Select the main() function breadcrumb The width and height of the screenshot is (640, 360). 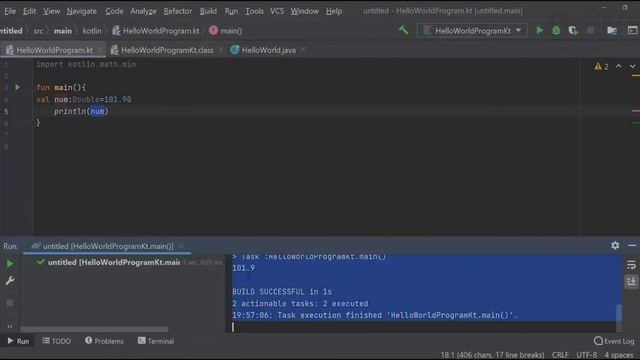click(226, 31)
